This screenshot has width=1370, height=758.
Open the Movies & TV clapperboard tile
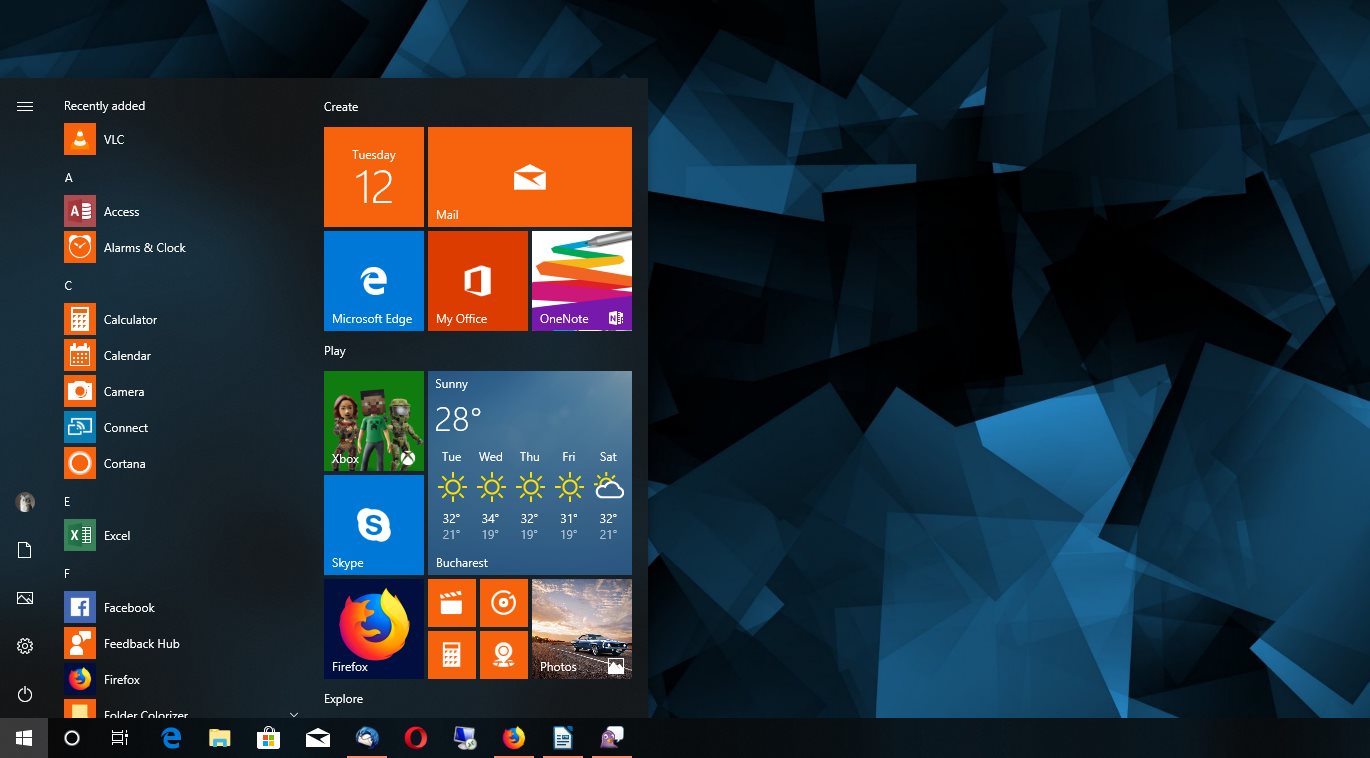(452, 603)
